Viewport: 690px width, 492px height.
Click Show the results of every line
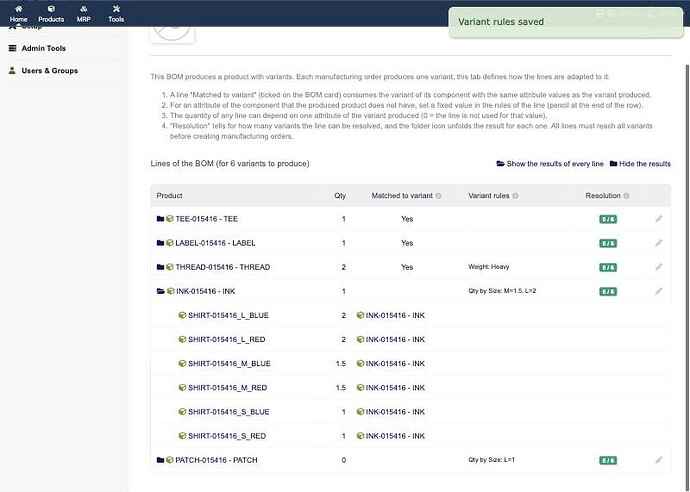tap(550, 164)
